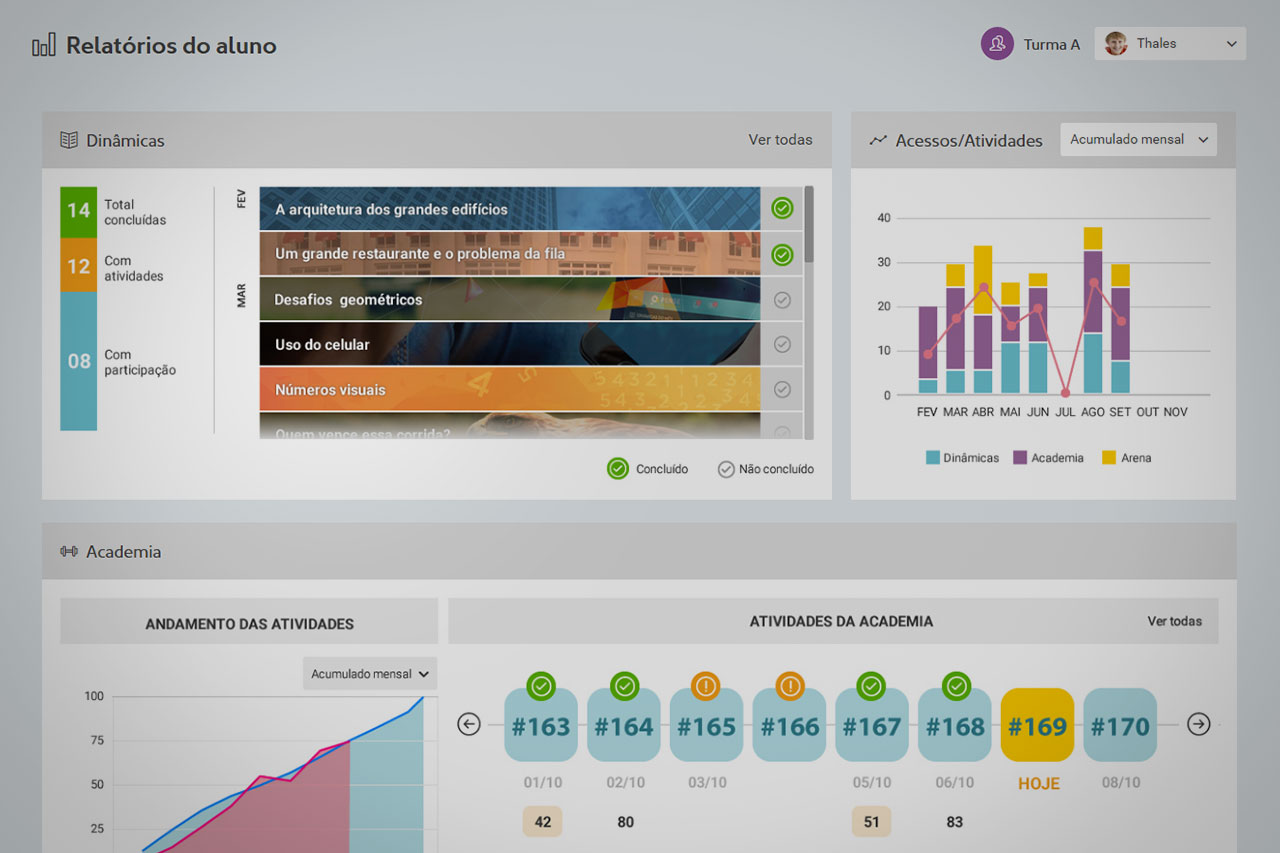Click Ver todas in the Dinâmicas panel
The height and width of the screenshot is (853, 1280).
[x=780, y=140]
